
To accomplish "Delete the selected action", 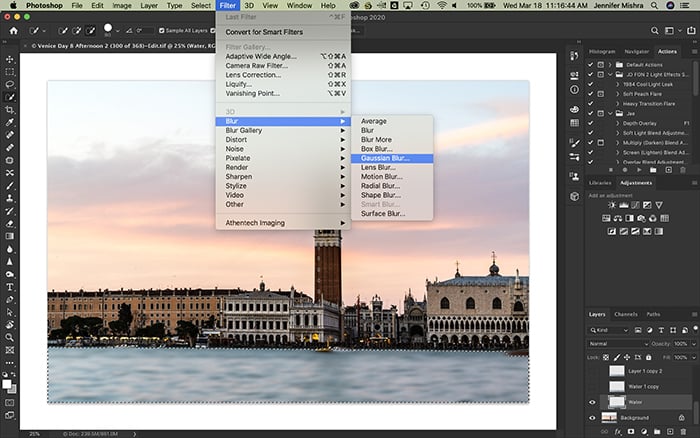I will pyautogui.click(x=683, y=170).
